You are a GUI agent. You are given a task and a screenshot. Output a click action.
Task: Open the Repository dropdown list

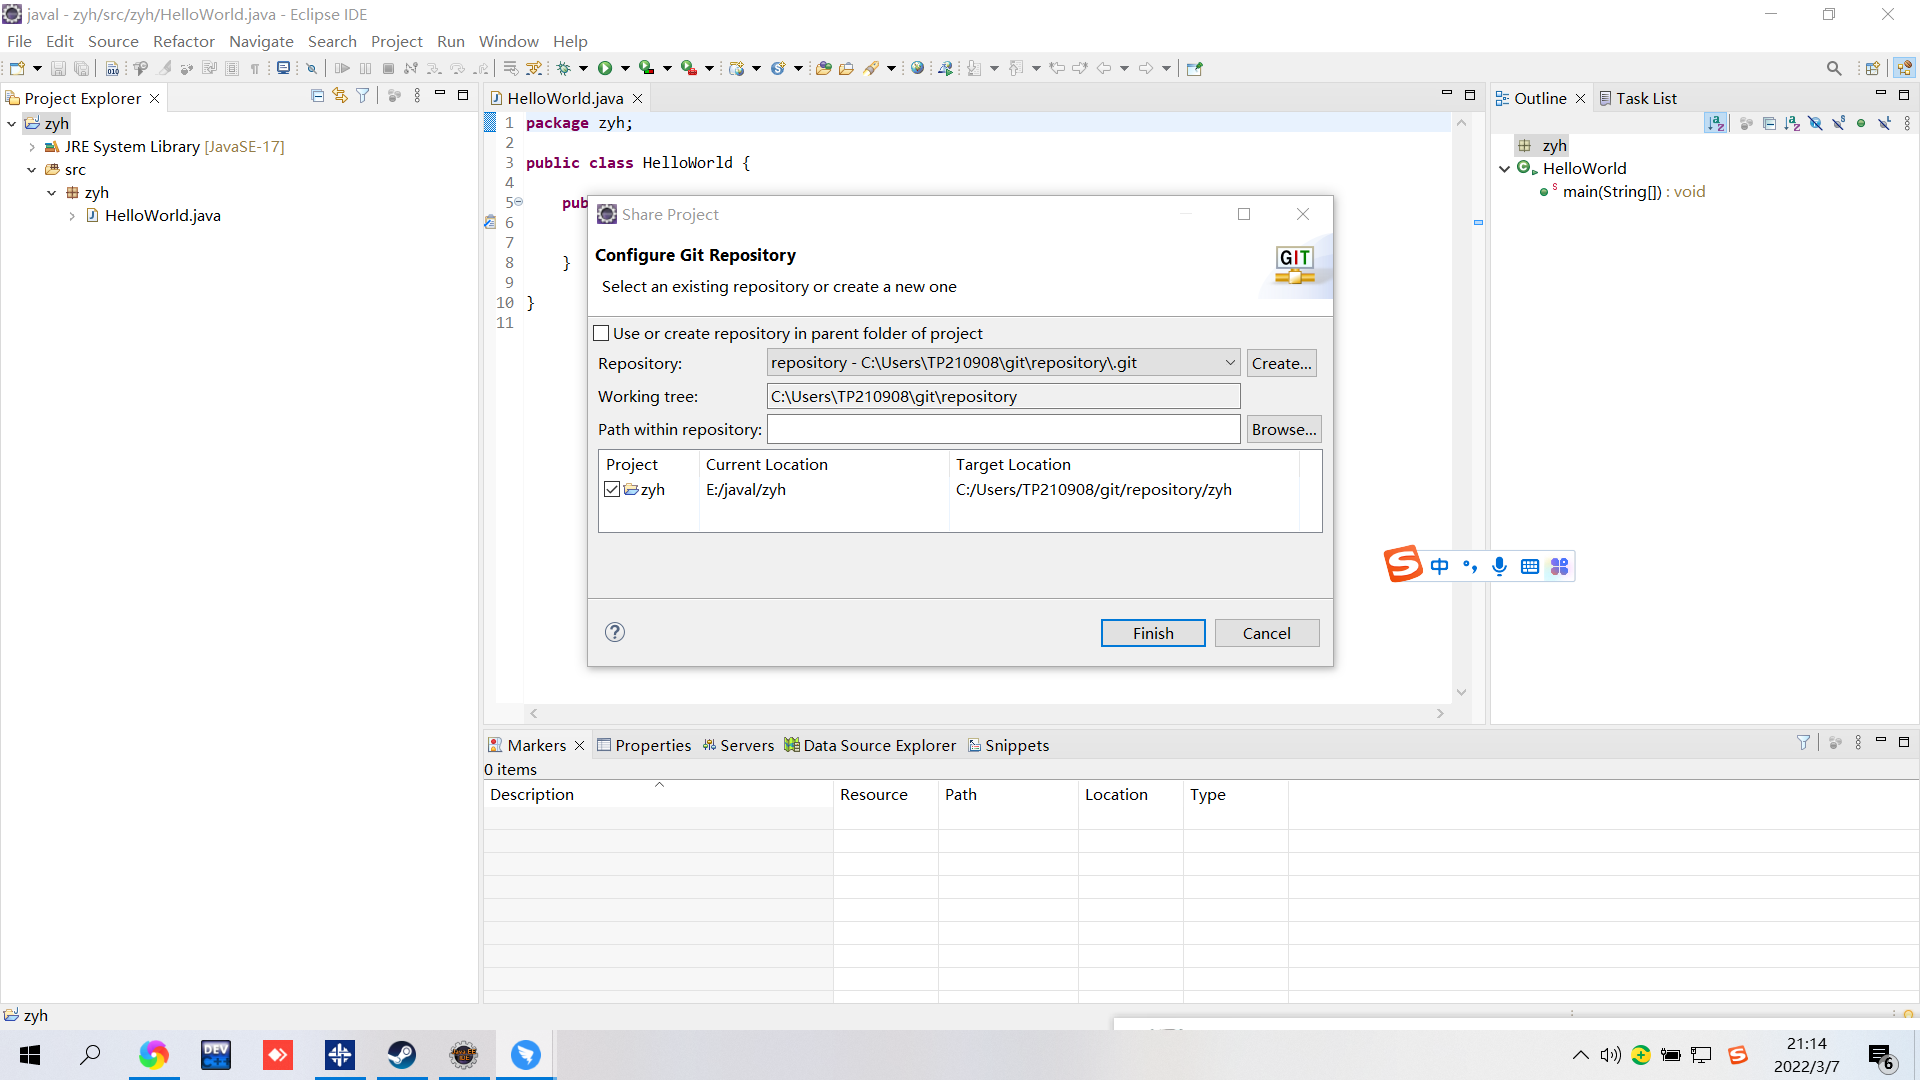[x=1230, y=363]
